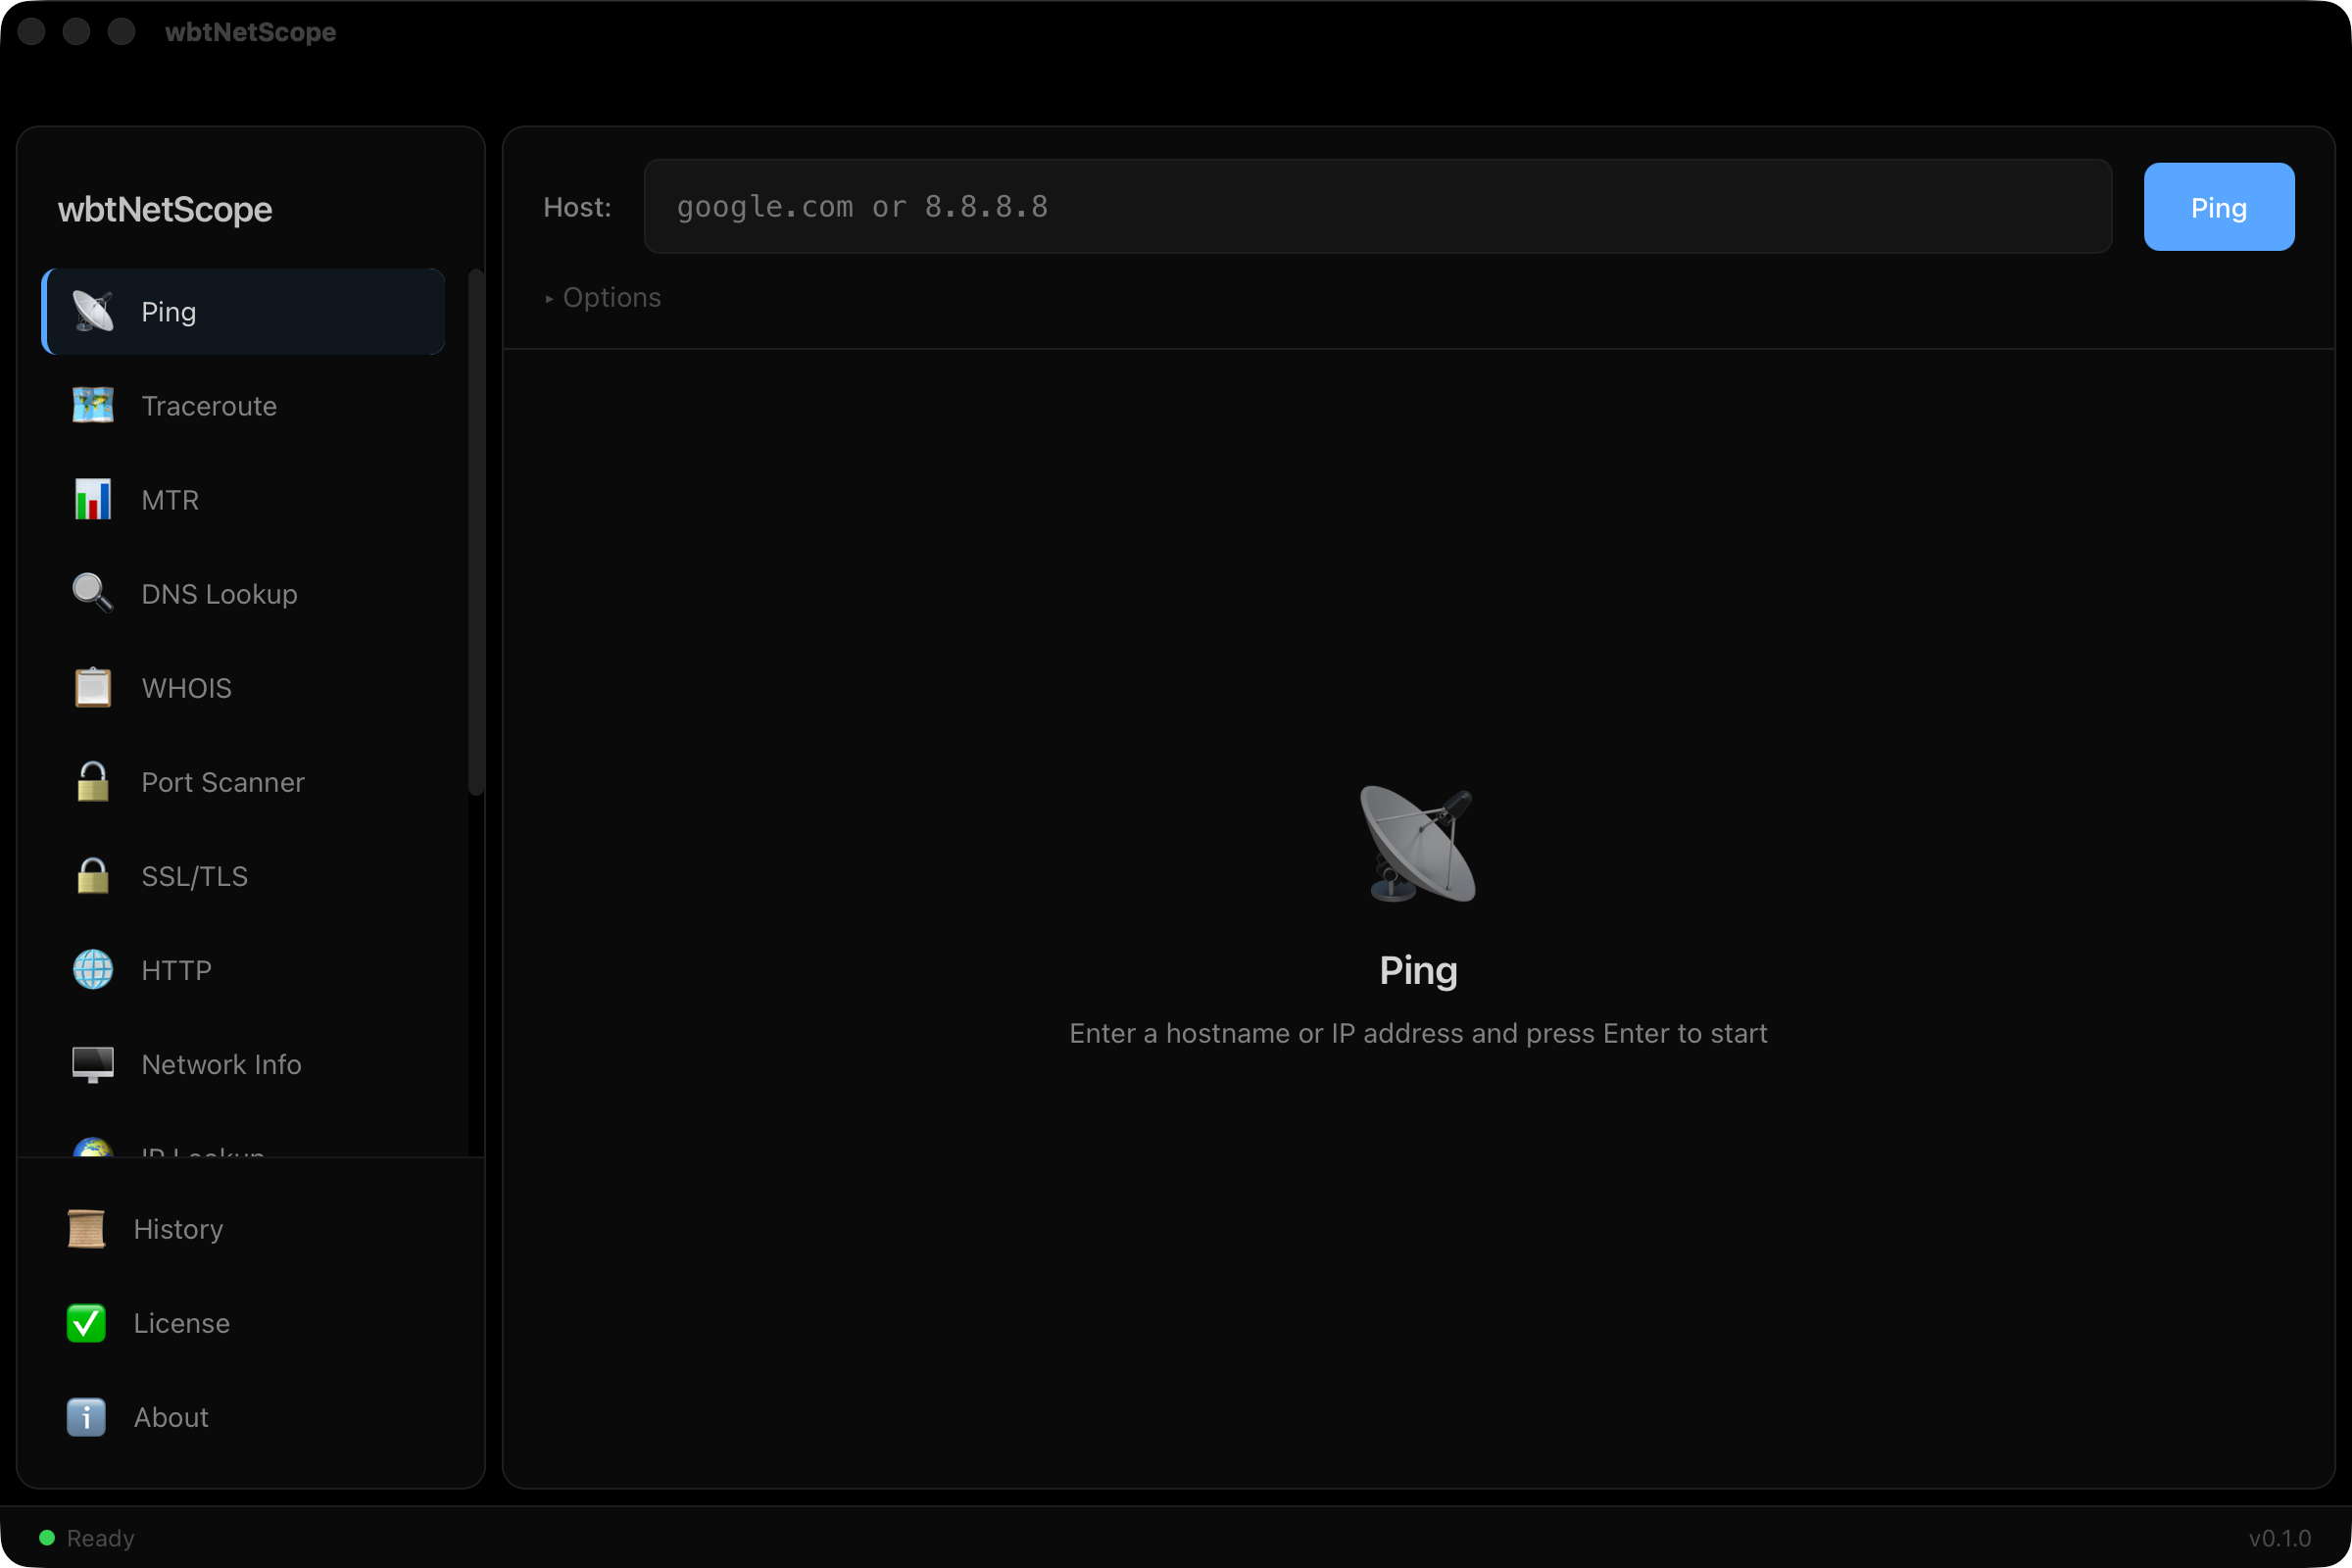Open HTTP via the globe icon
This screenshot has width=2352, height=1568.
pos(93,969)
